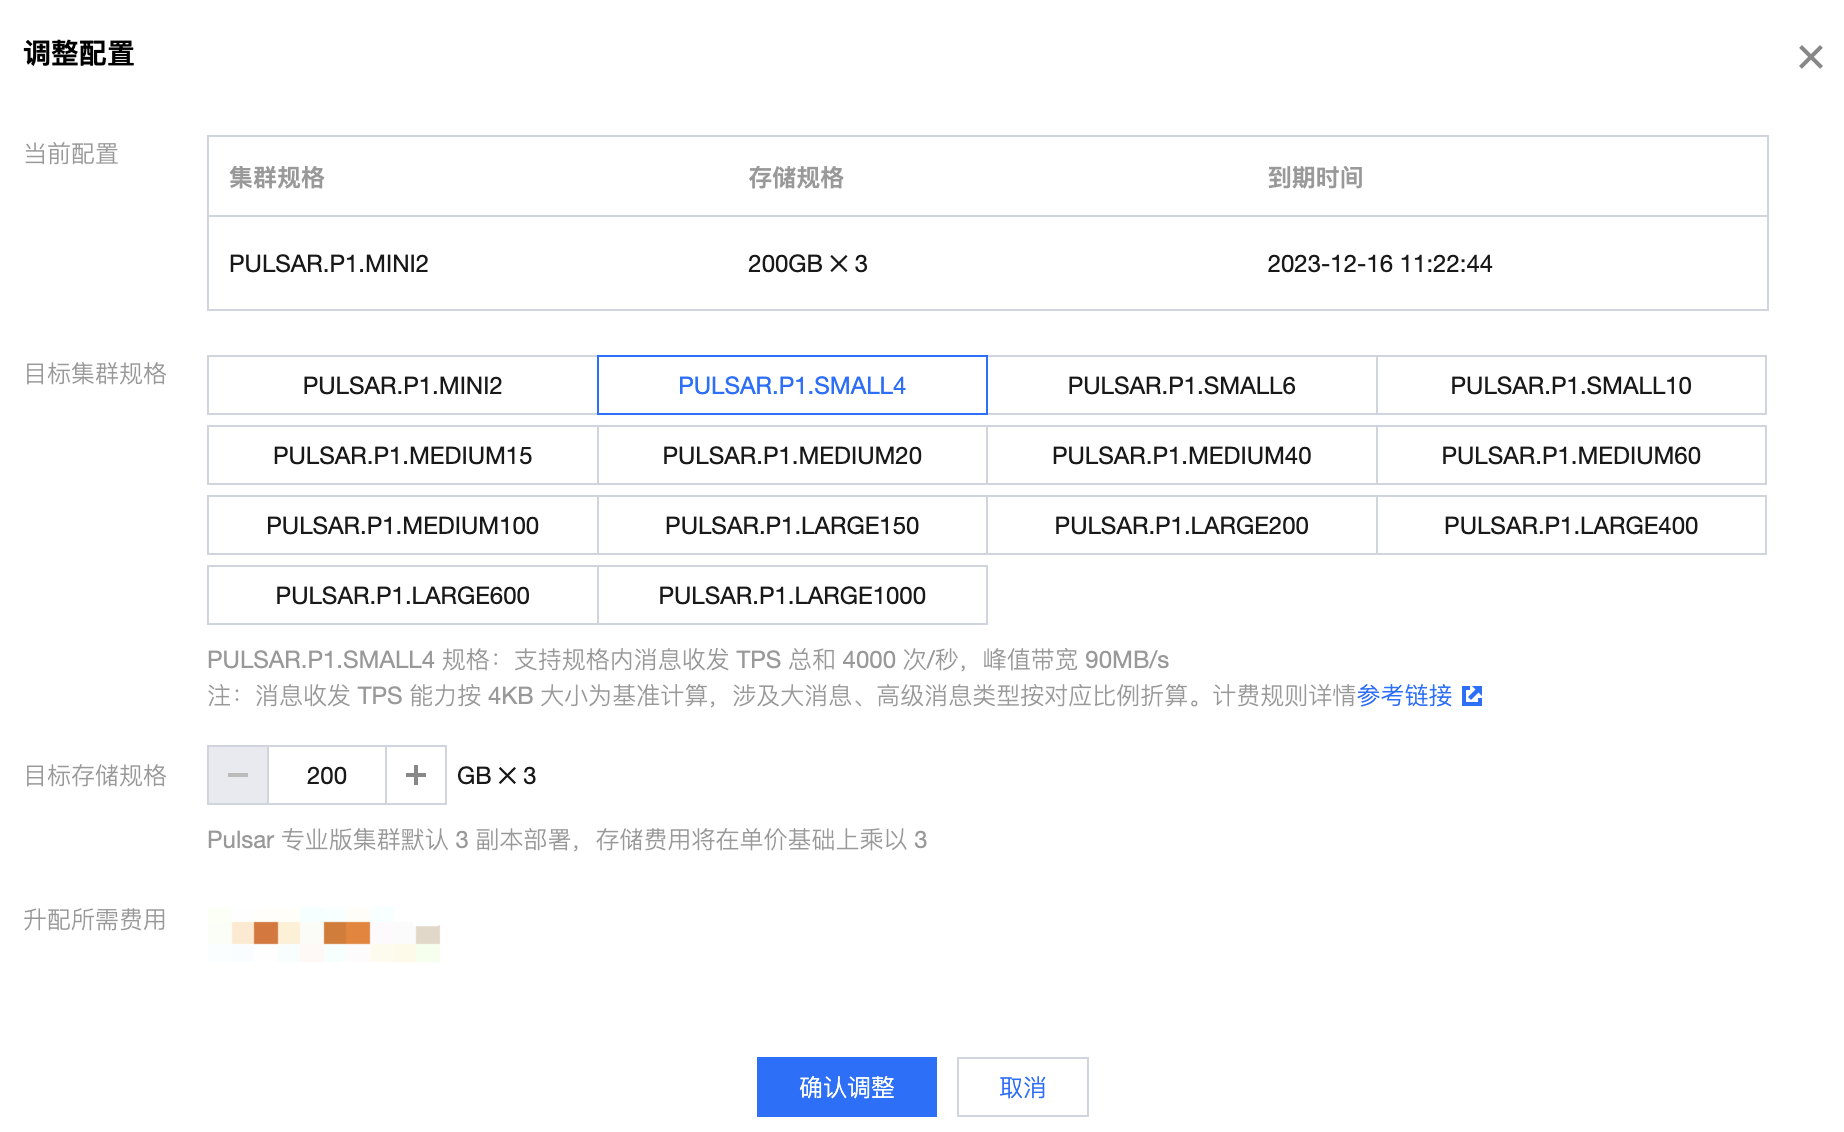
Task: Select the PULSAR.P1.MEDIUM15 spec option
Action: (402, 455)
